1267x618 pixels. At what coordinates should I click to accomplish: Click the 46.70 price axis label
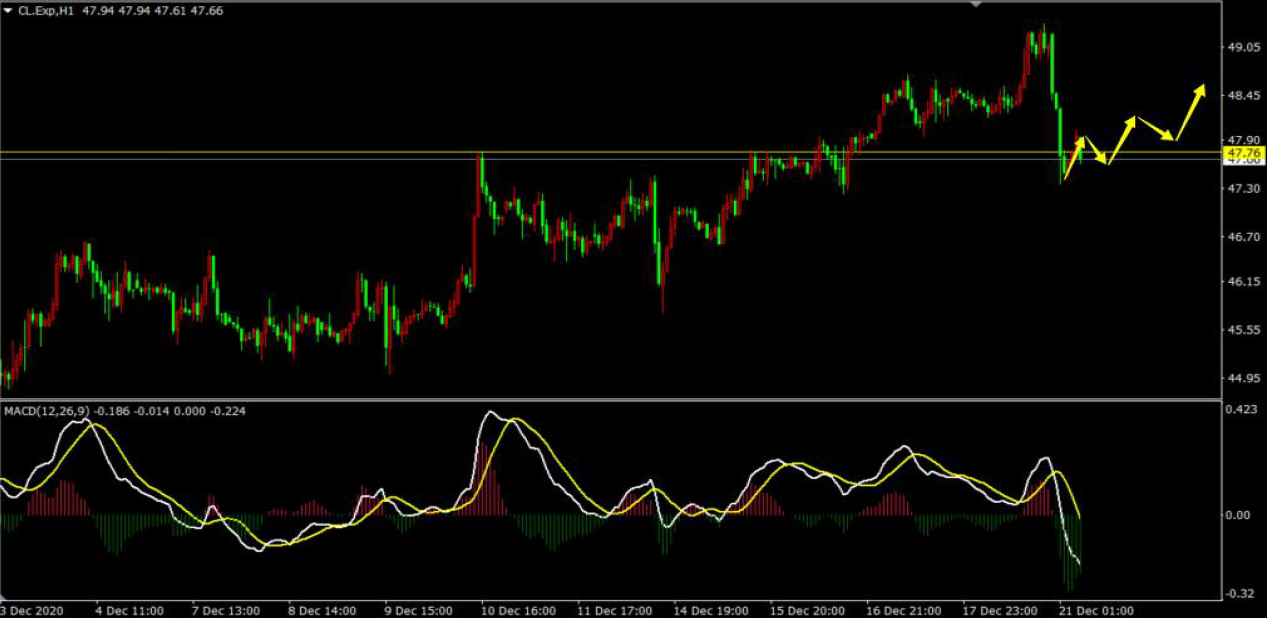coord(1243,237)
